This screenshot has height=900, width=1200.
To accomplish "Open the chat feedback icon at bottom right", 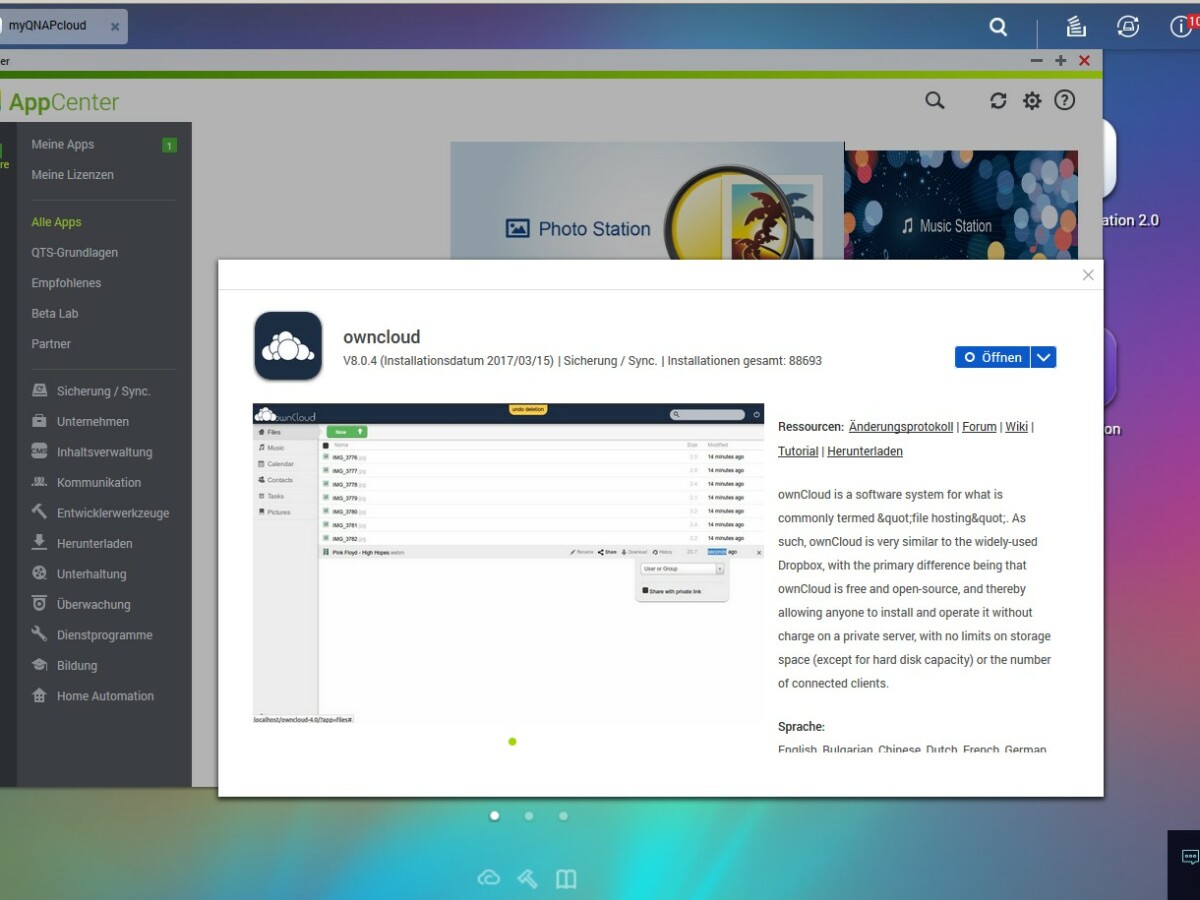I will pos(1190,858).
